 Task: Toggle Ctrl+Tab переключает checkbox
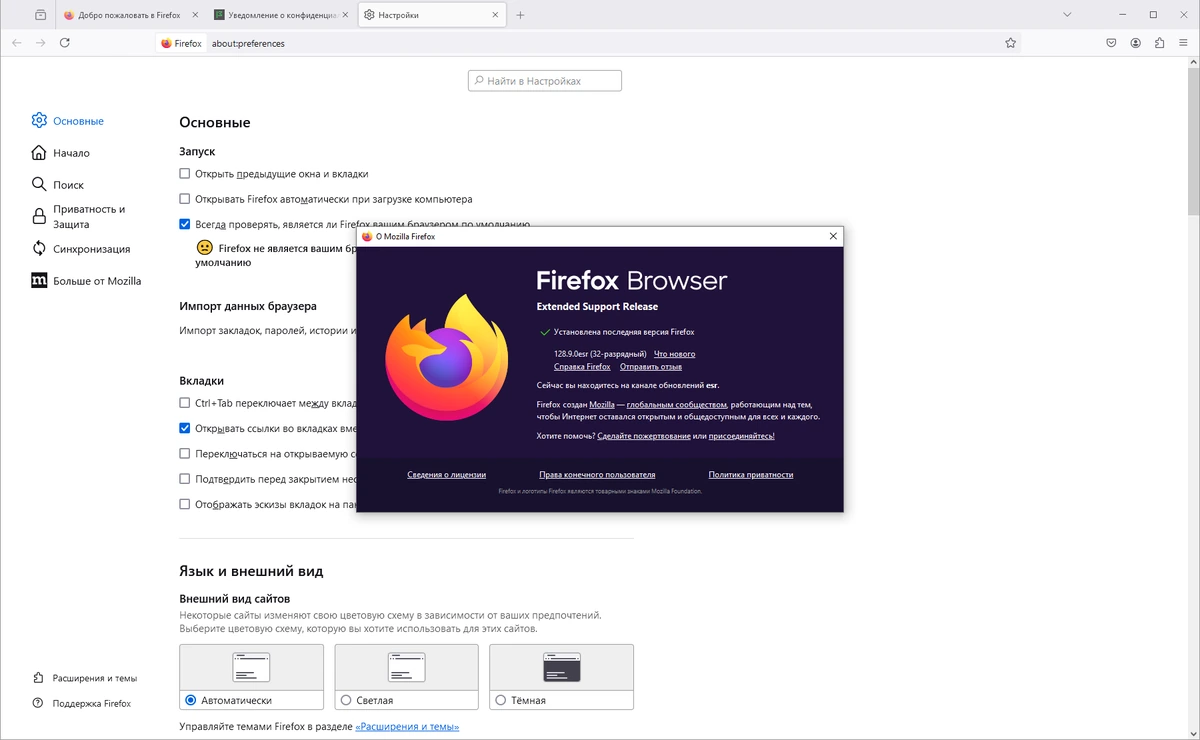(184, 403)
